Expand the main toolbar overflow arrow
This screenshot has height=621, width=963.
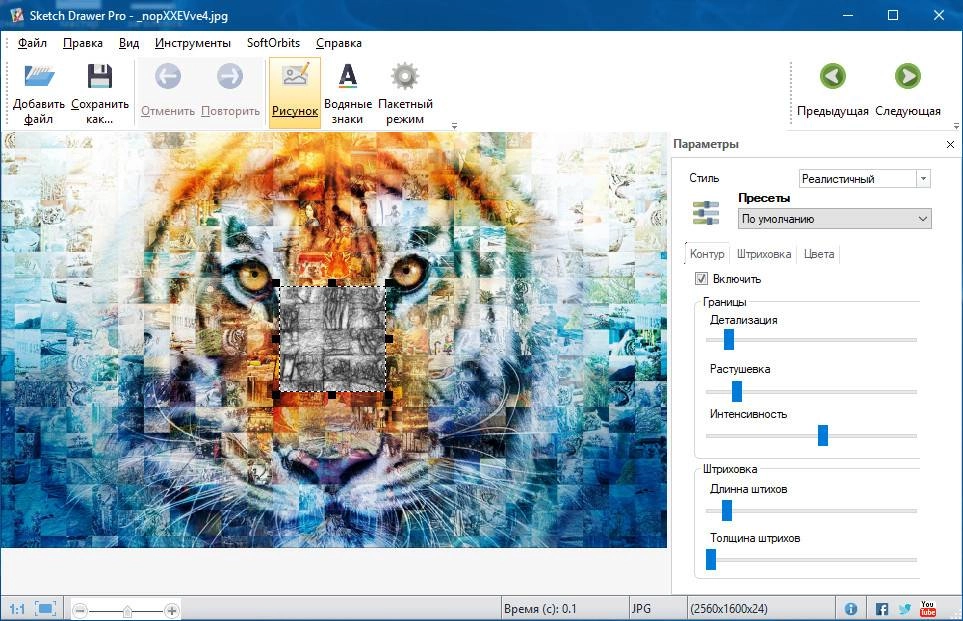pyautogui.click(x=454, y=126)
